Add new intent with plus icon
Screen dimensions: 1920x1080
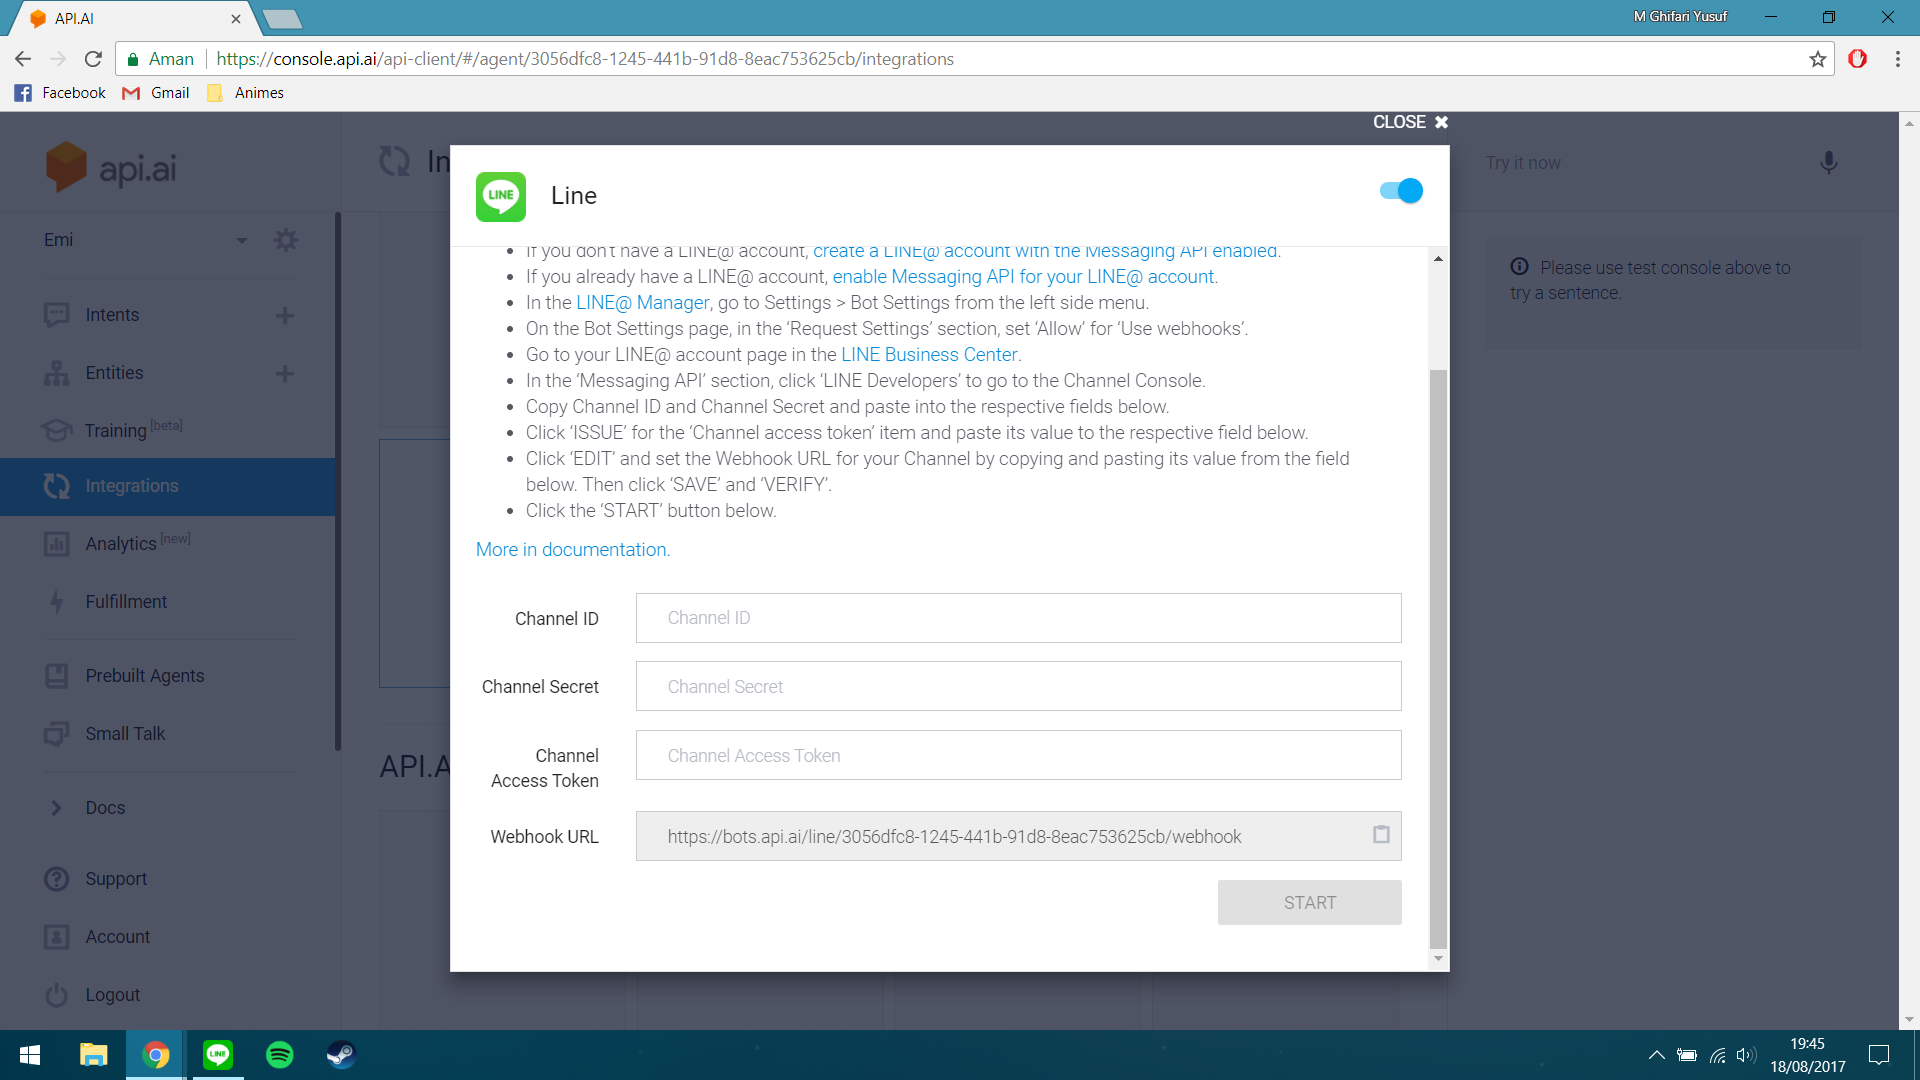point(285,316)
